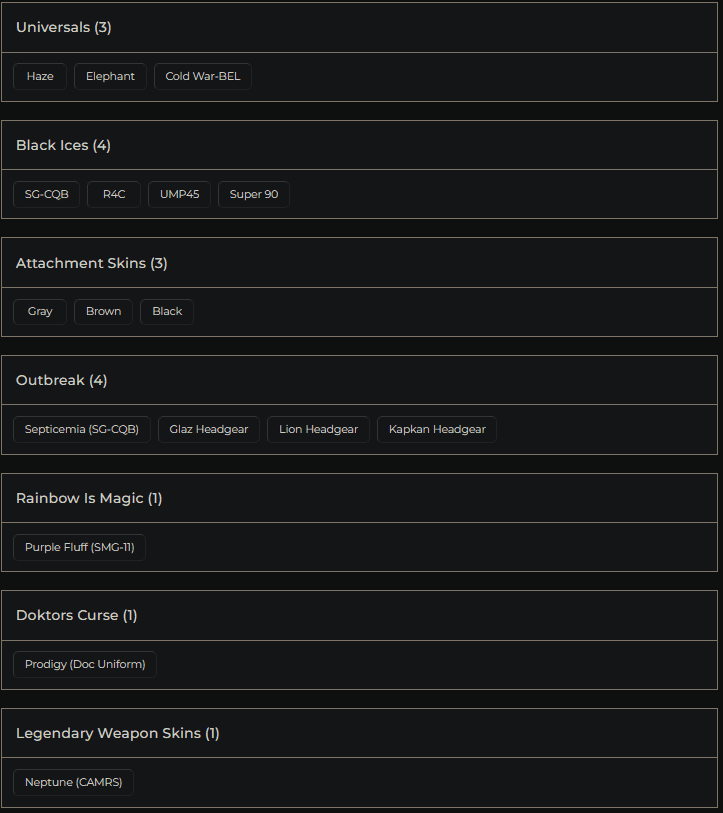This screenshot has height=813, width=723.
Task: Click the Outbreak (4) section header
Action: (x=62, y=380)
